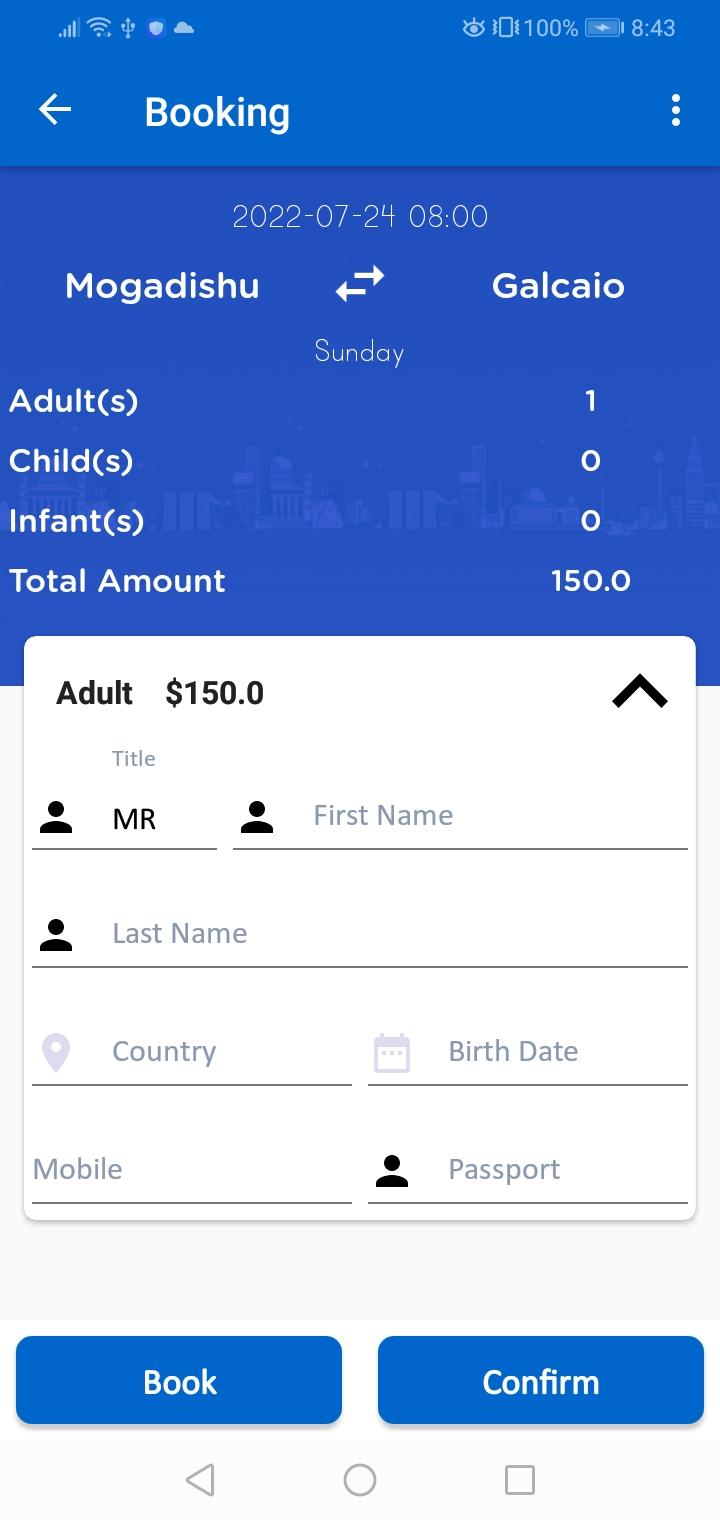Collapse the Adult passenger card chevron
This screenshot has height=1520, width=720.
point(640,692)
